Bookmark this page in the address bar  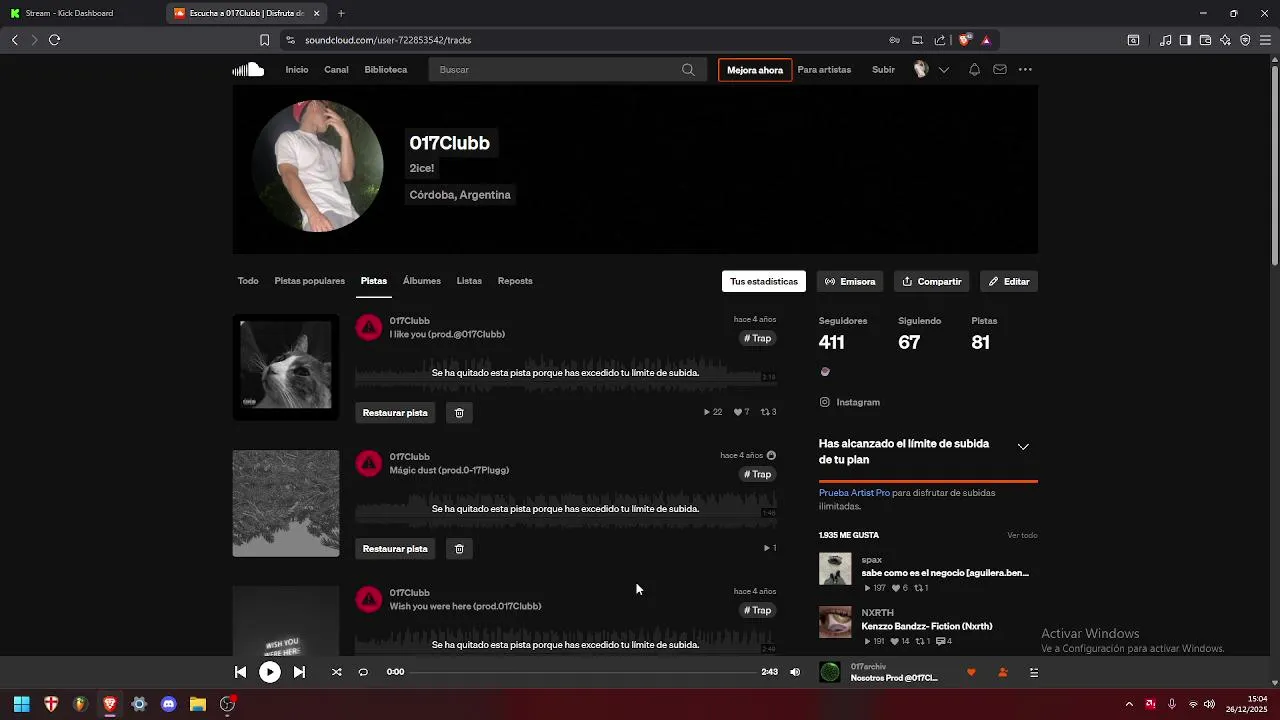(x=264, y=40)
